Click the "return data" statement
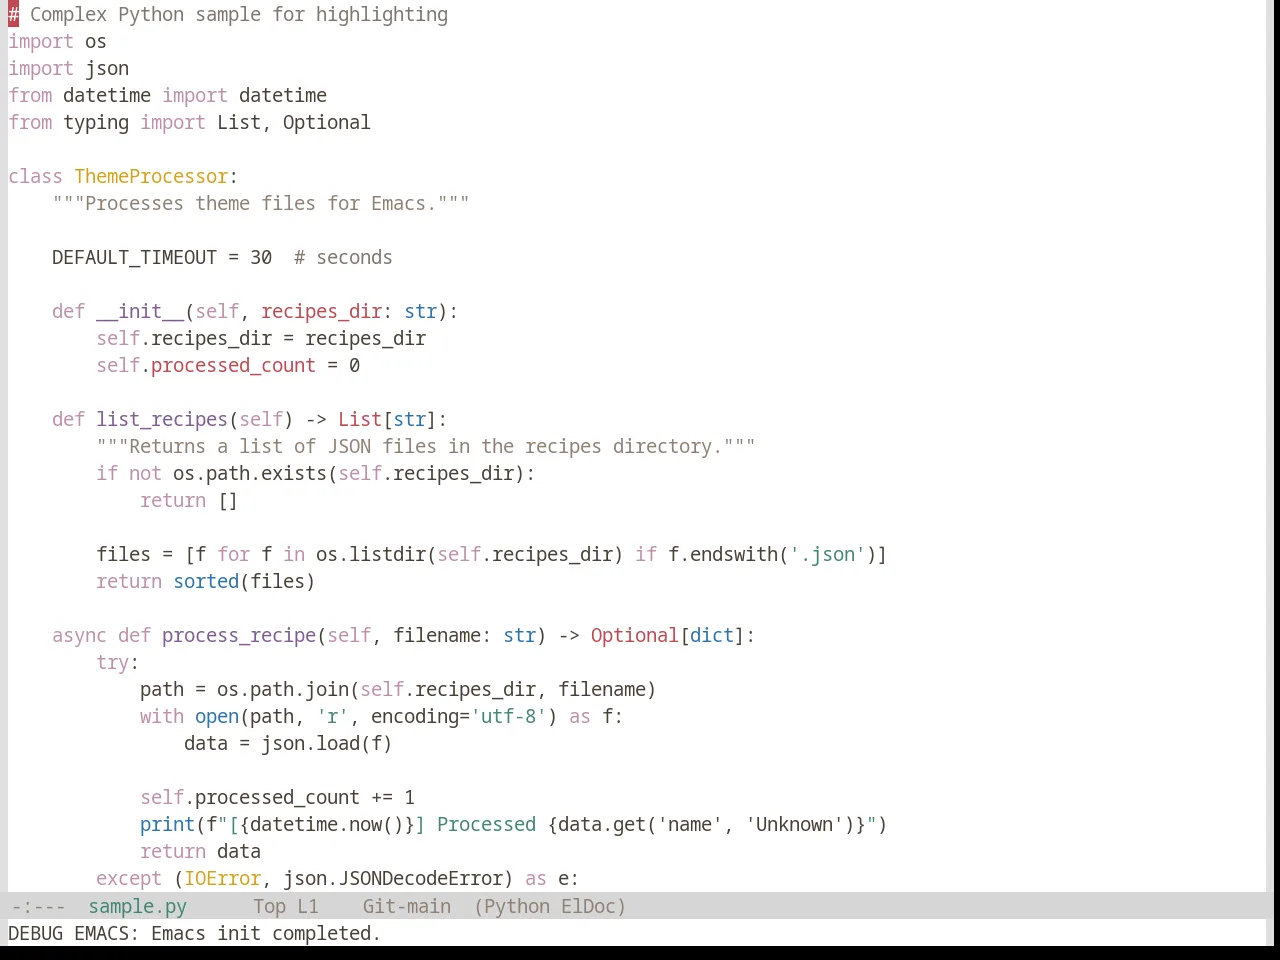1280x960 pixels. pos(200,852)
